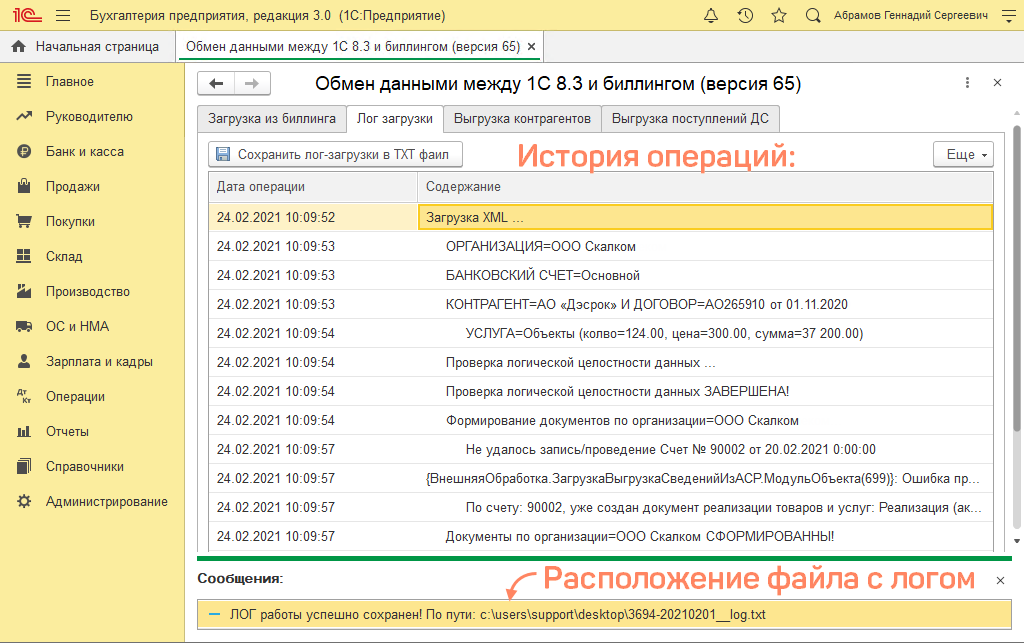Expand the Еще dropdown menu
Image resolution: width=1024 pixels, height=643 pixels.
pyautogui.click(x=964, y=155)
